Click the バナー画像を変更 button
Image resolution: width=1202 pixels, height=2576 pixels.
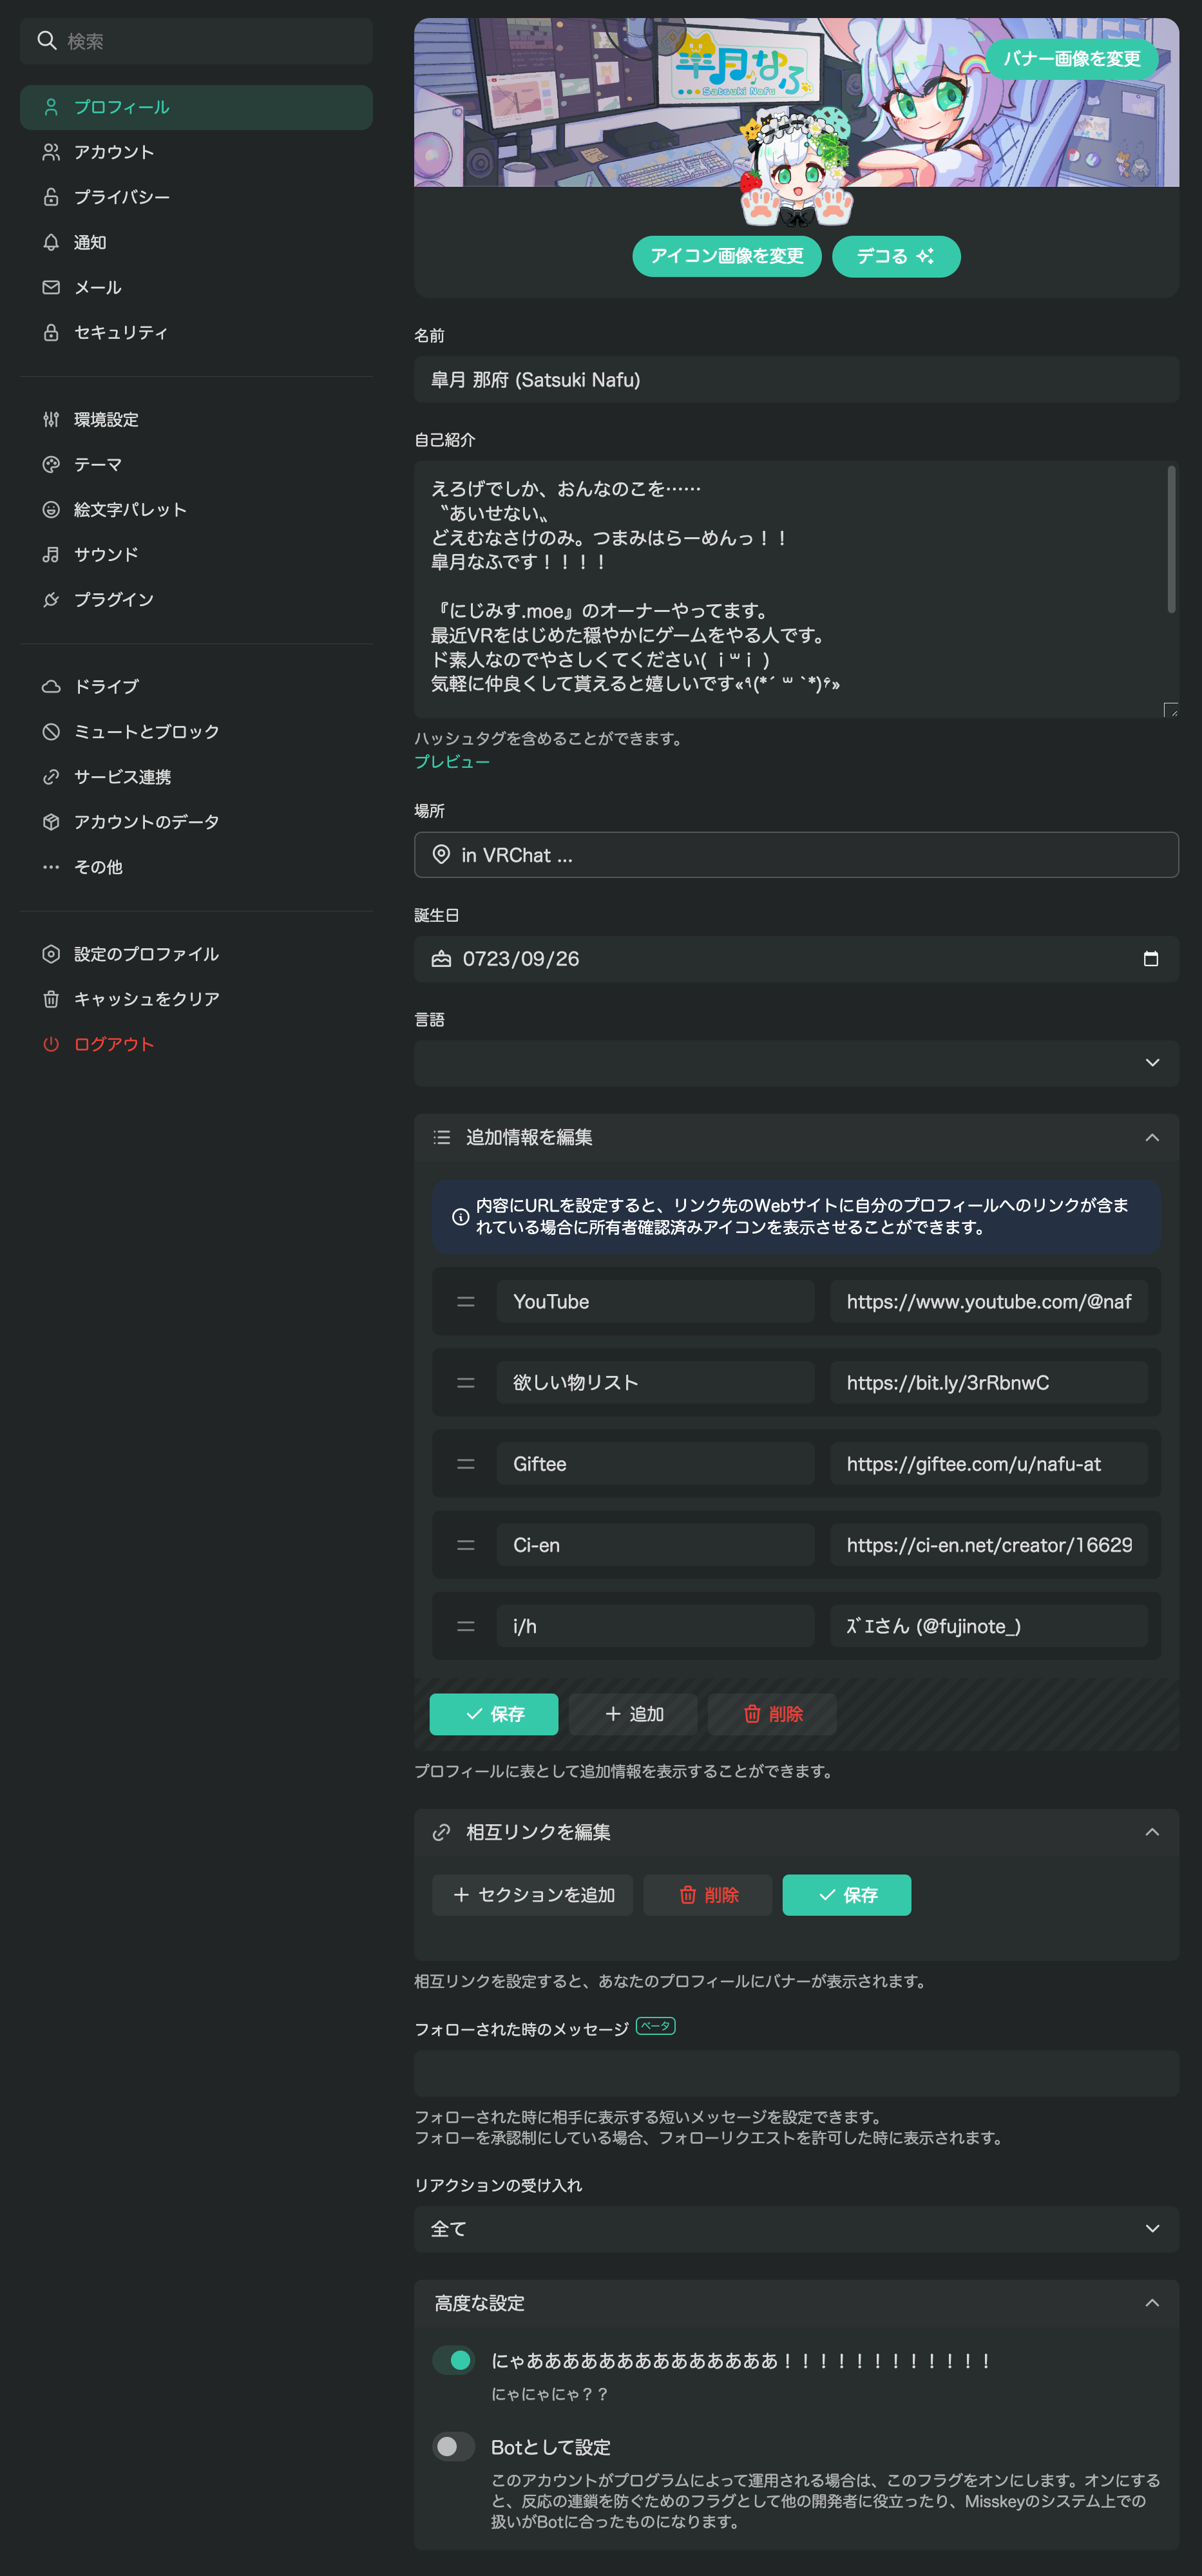(x=1071, y=58)
